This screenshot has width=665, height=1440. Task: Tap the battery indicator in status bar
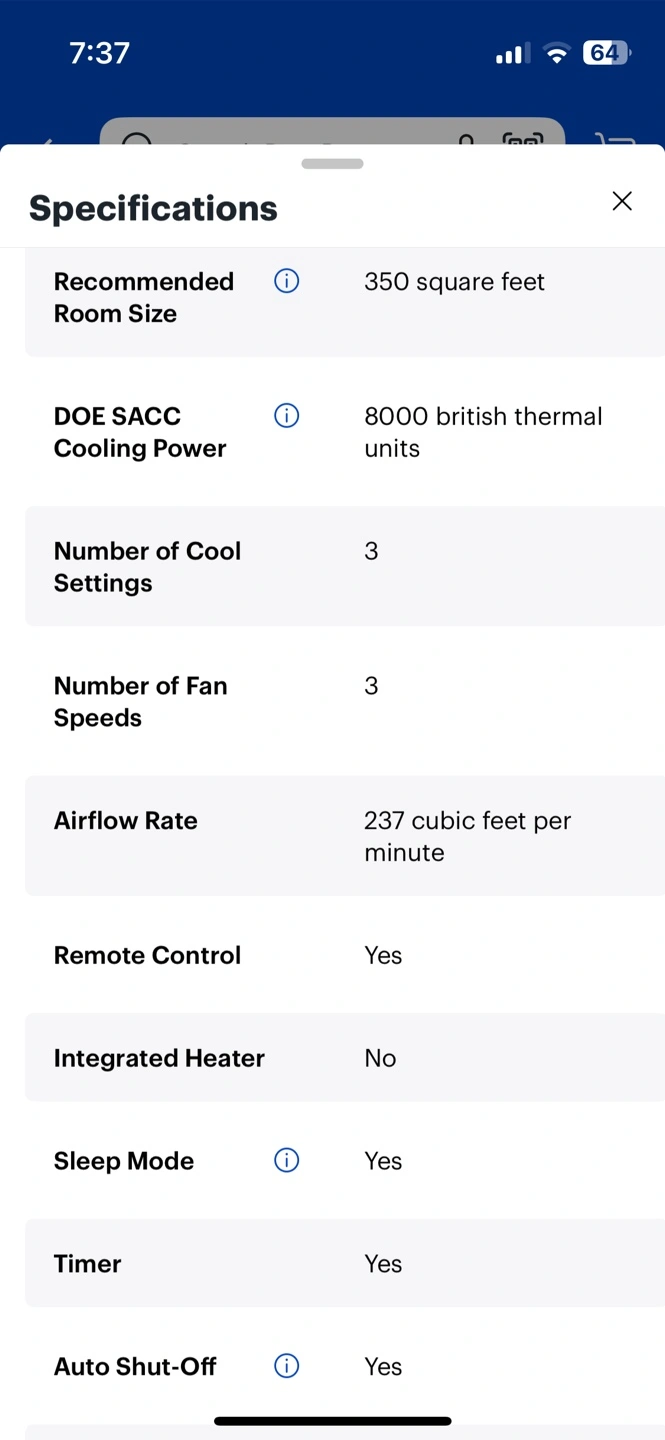click(606, 53)
